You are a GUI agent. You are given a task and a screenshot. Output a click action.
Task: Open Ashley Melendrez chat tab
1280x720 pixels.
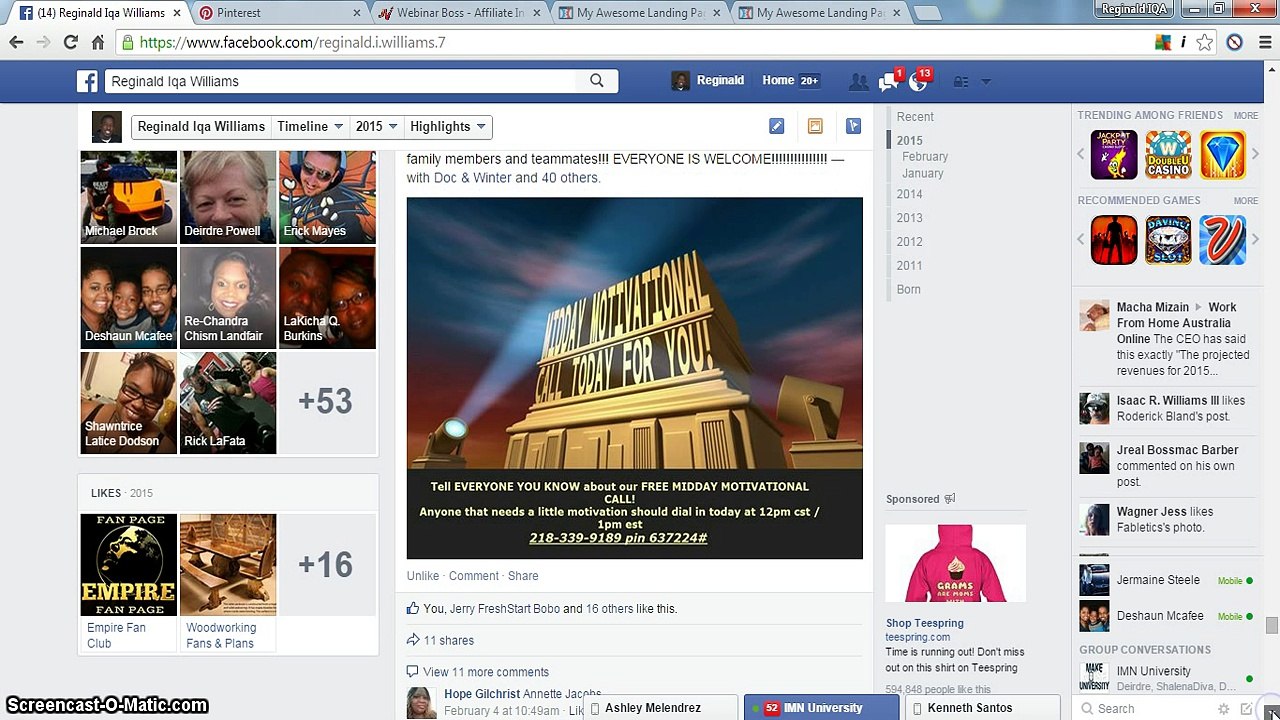(660, 708)
